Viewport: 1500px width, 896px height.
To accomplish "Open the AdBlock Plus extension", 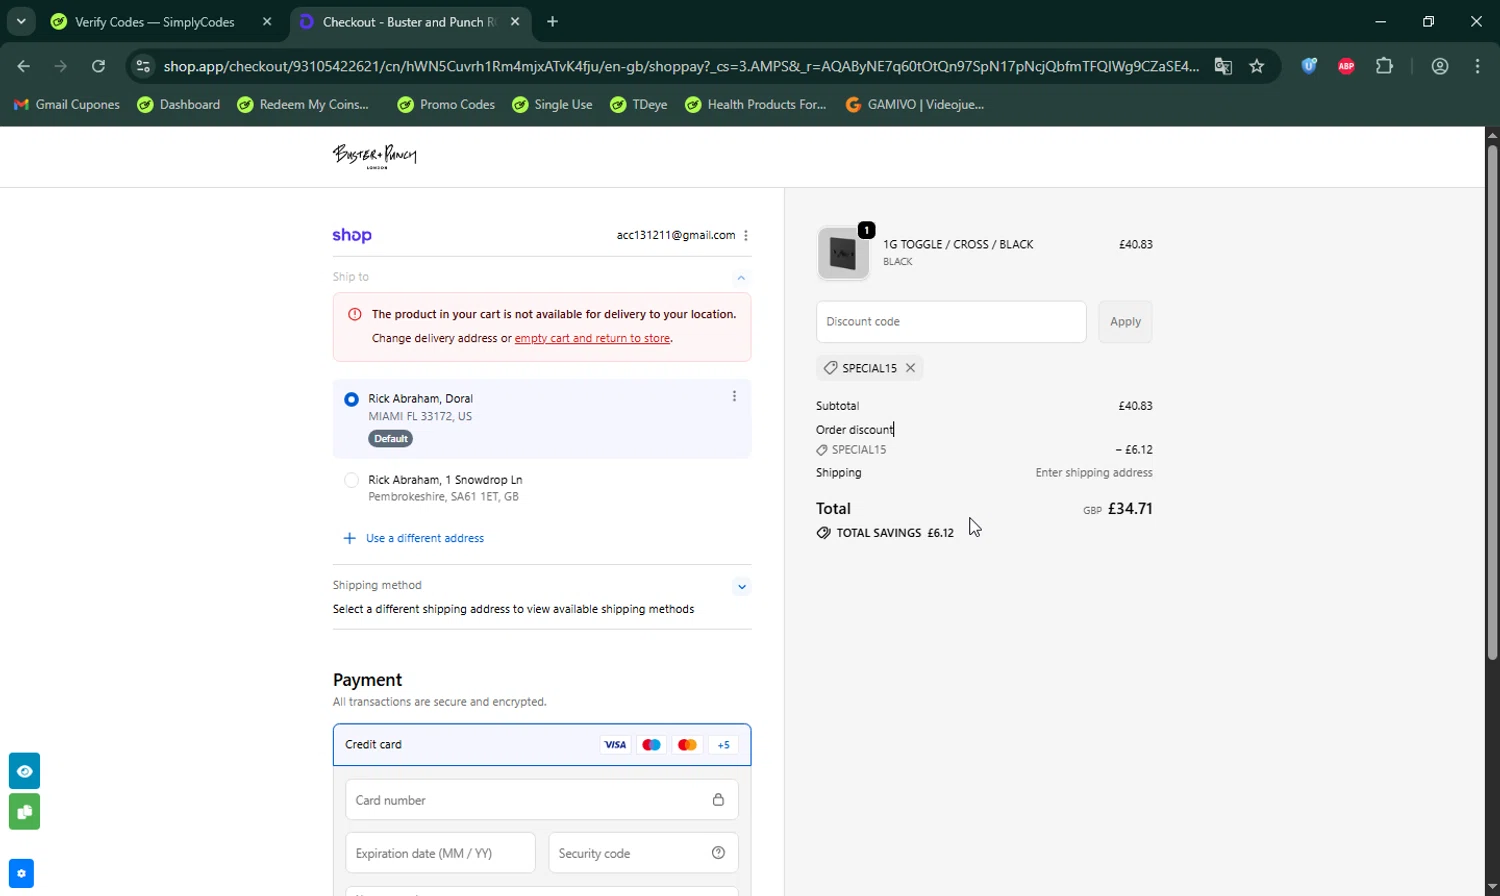I will (1346, 67).
